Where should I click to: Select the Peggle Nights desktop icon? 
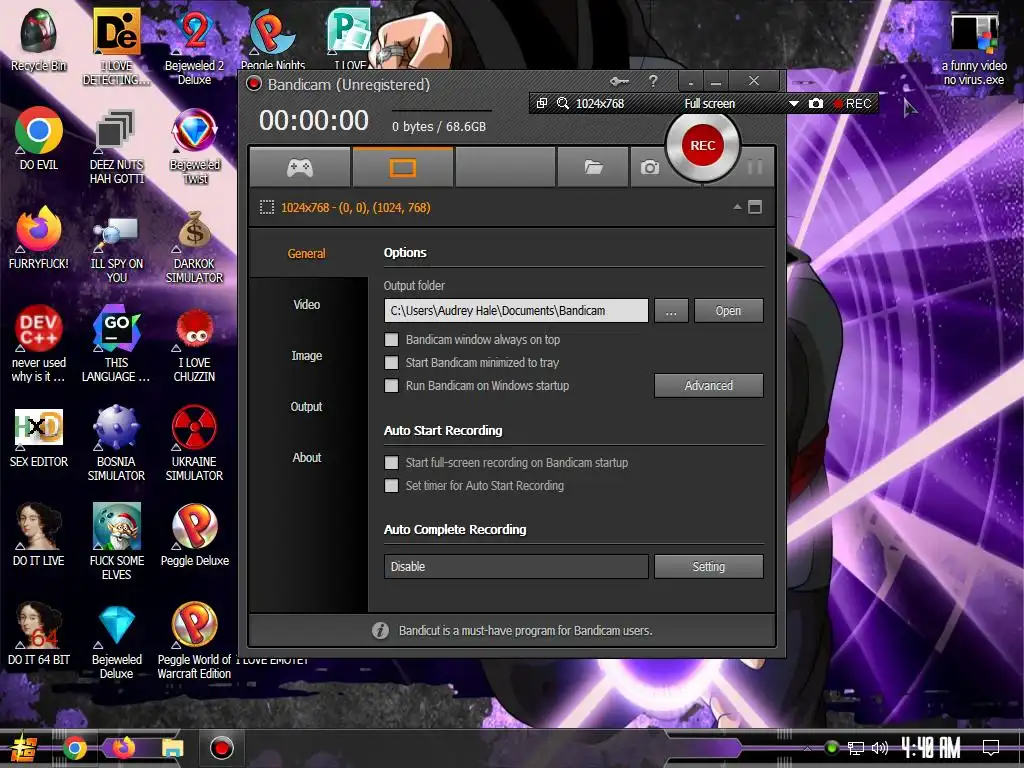[x=272, y=39]
